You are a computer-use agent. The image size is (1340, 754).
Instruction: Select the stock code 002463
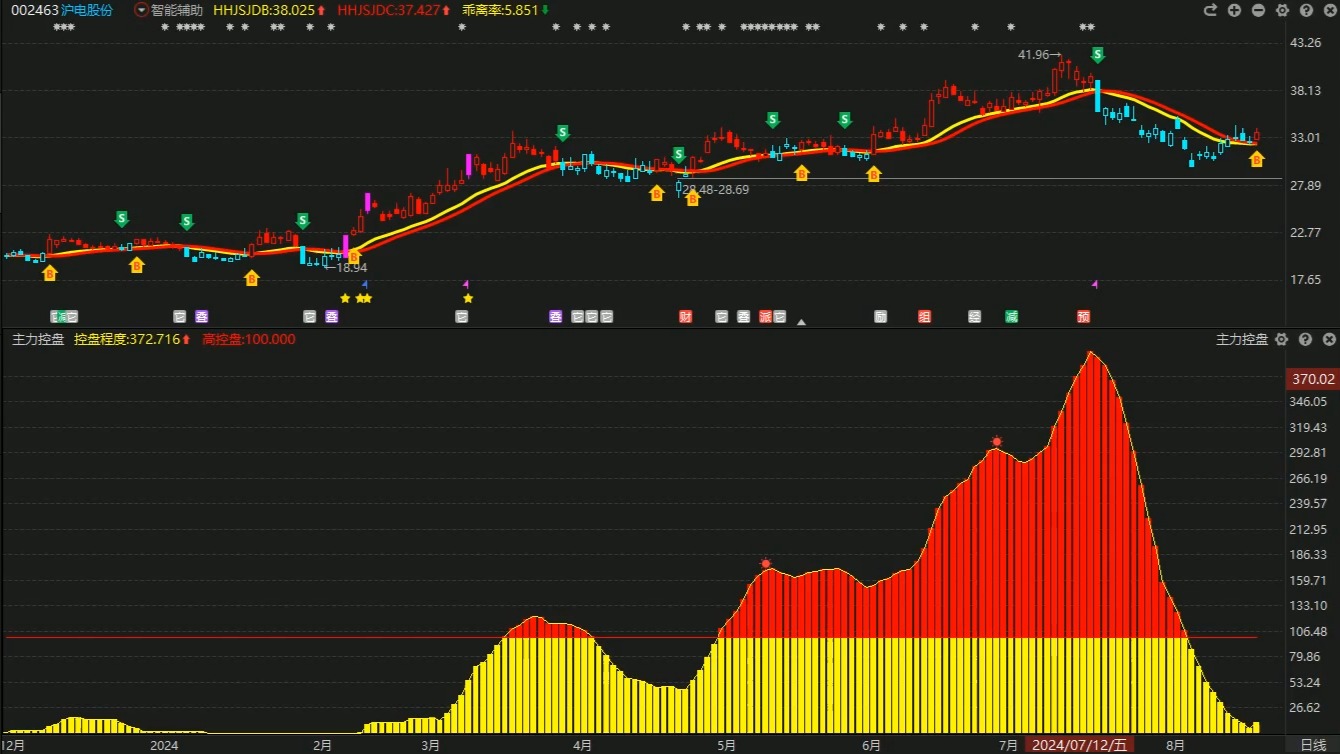[x=35, y=10]
